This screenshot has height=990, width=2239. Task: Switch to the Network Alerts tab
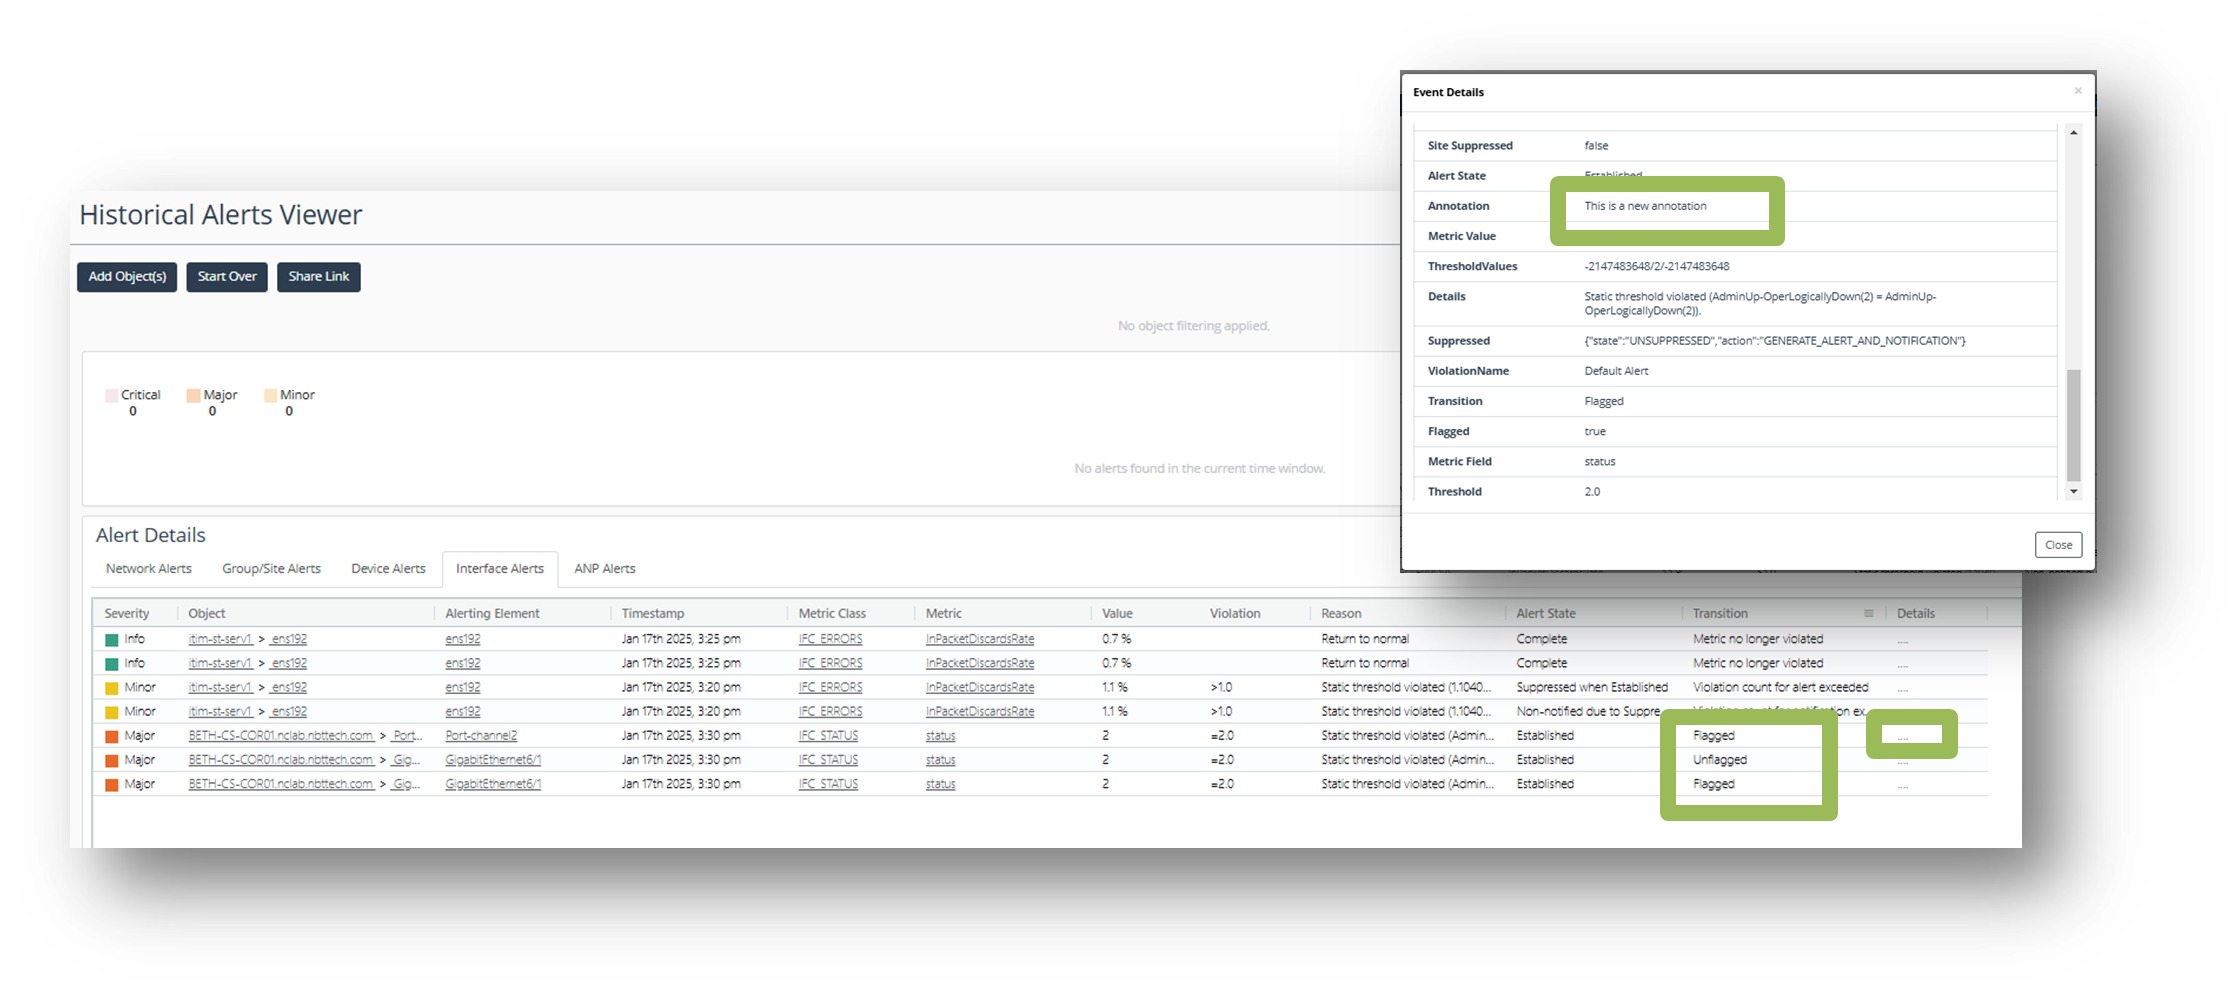pyautogui.click(x=148, y=568)
